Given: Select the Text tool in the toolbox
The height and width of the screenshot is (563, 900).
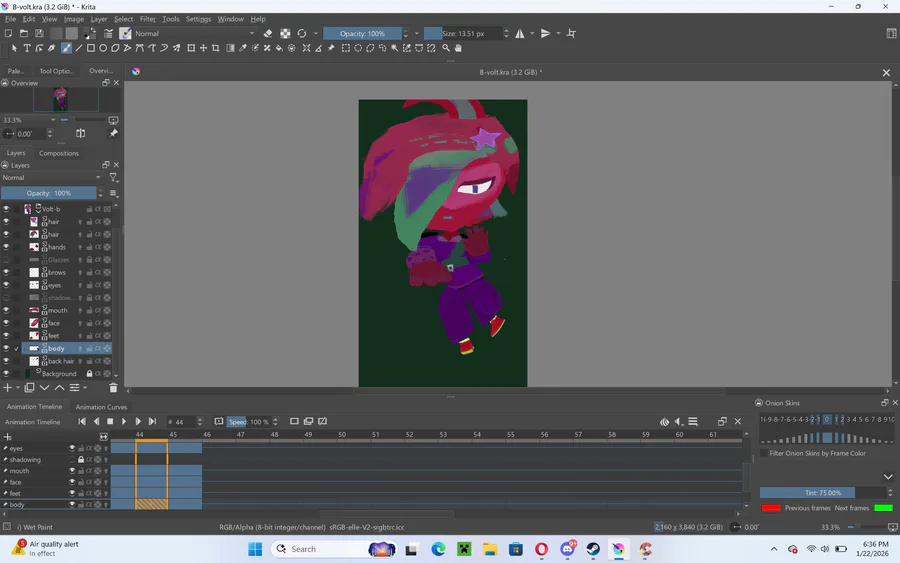Looking at the screenshot, I should coord(26,48).
